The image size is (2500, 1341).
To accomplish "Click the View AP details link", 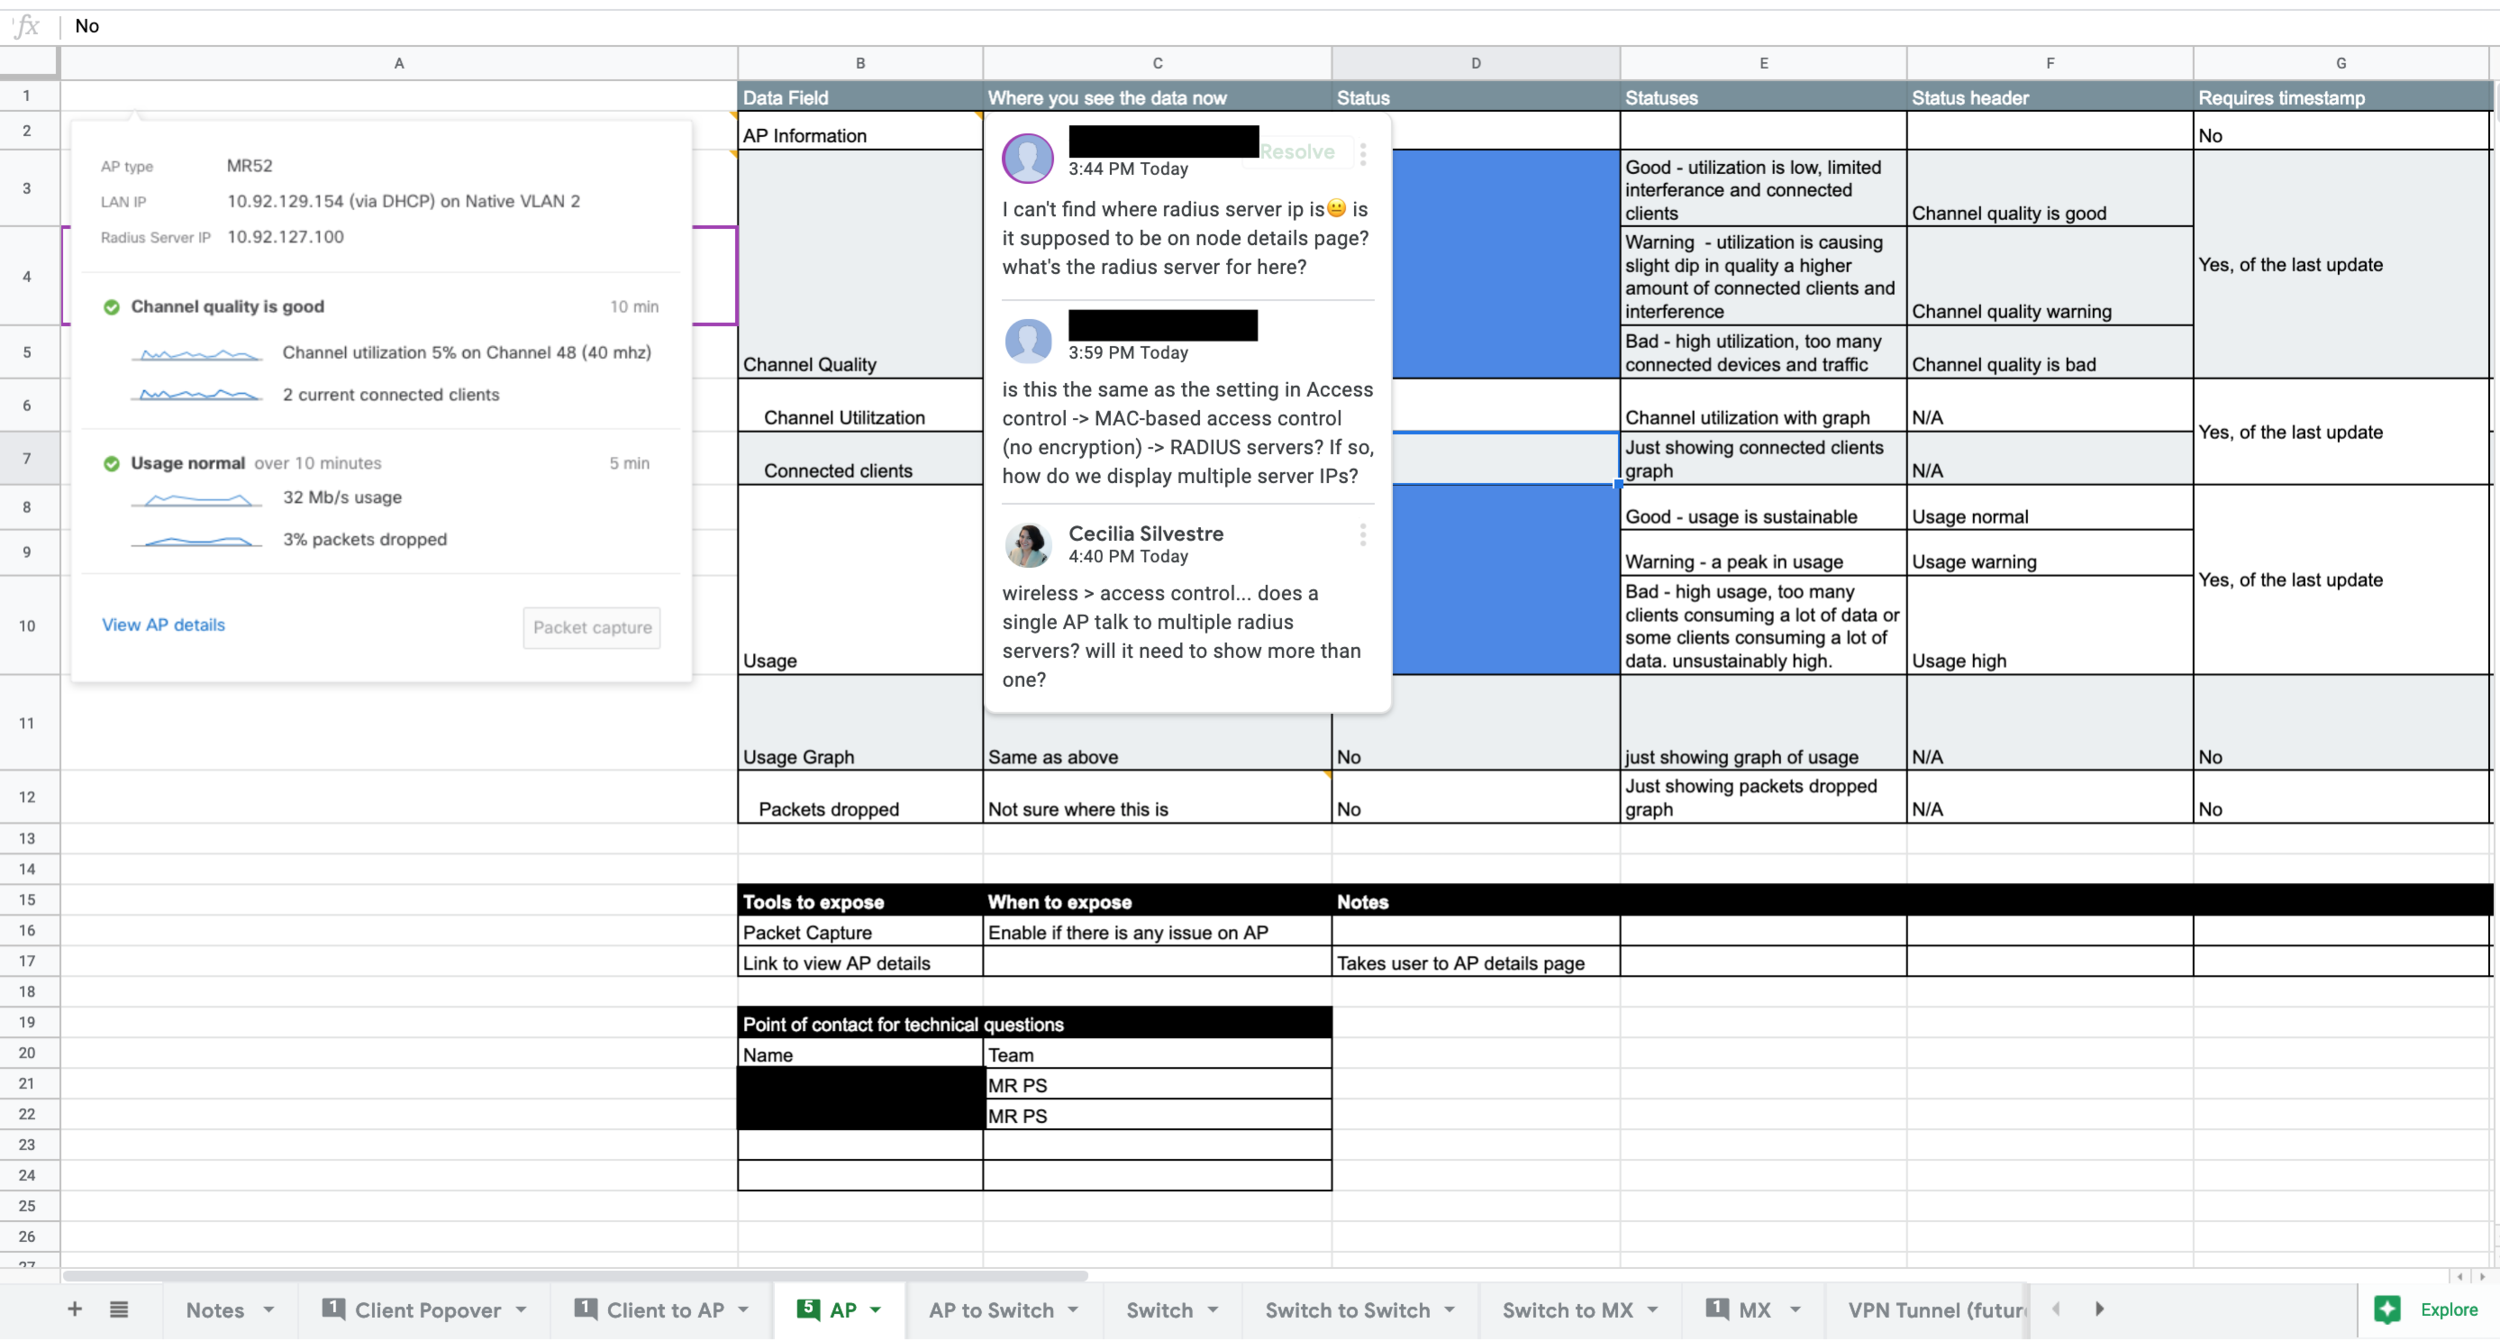I will 164,625.
